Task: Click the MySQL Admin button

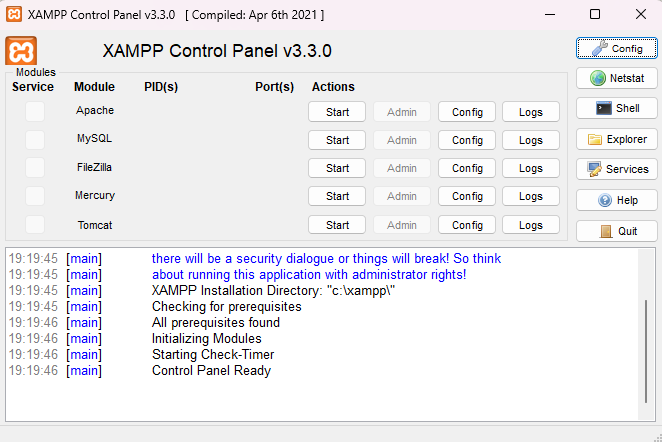Action: click(402, 140)
